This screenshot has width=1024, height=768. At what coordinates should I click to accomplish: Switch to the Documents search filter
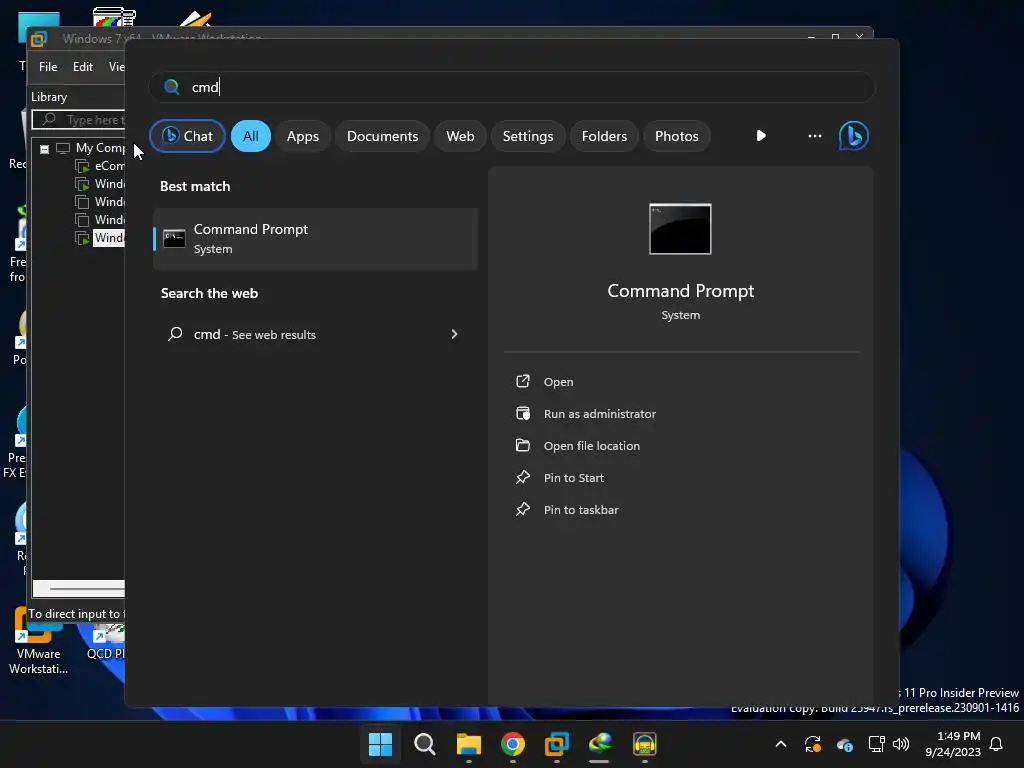click(x=382, y=136)
